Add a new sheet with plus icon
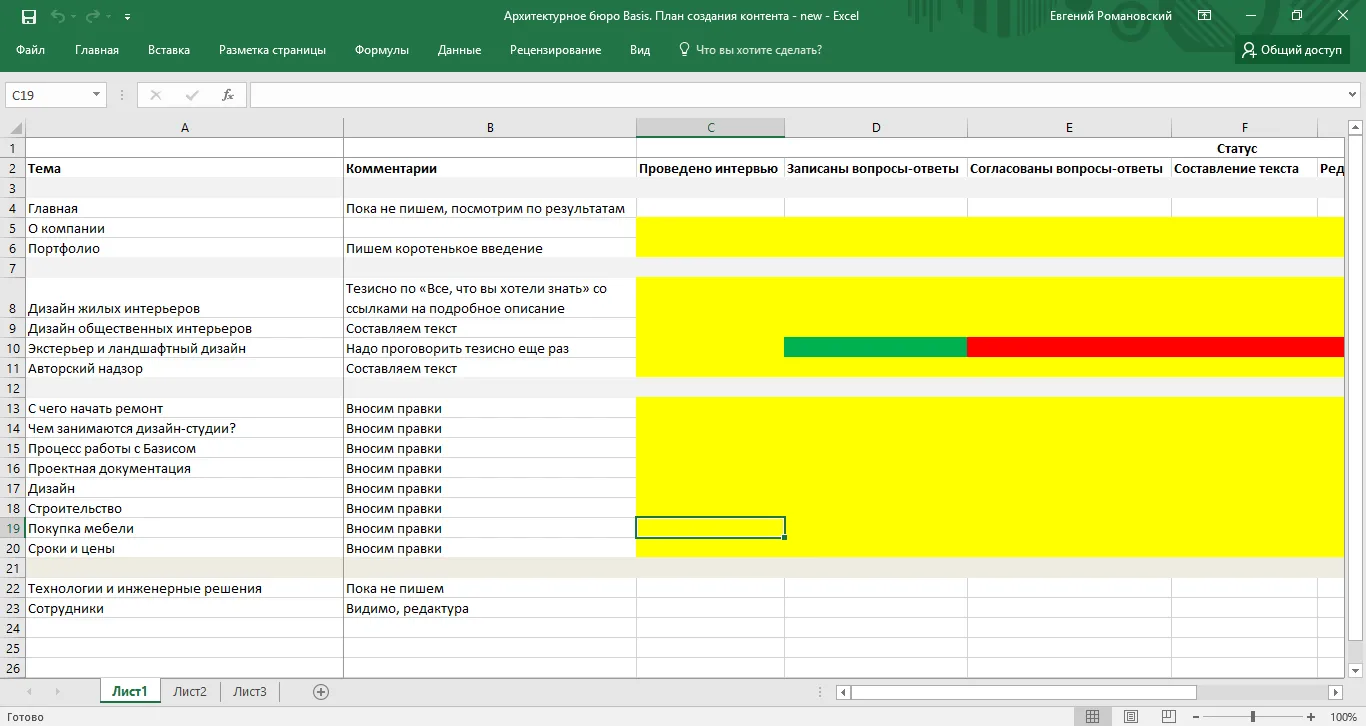 pyautogui.click(x=321, y=691)
